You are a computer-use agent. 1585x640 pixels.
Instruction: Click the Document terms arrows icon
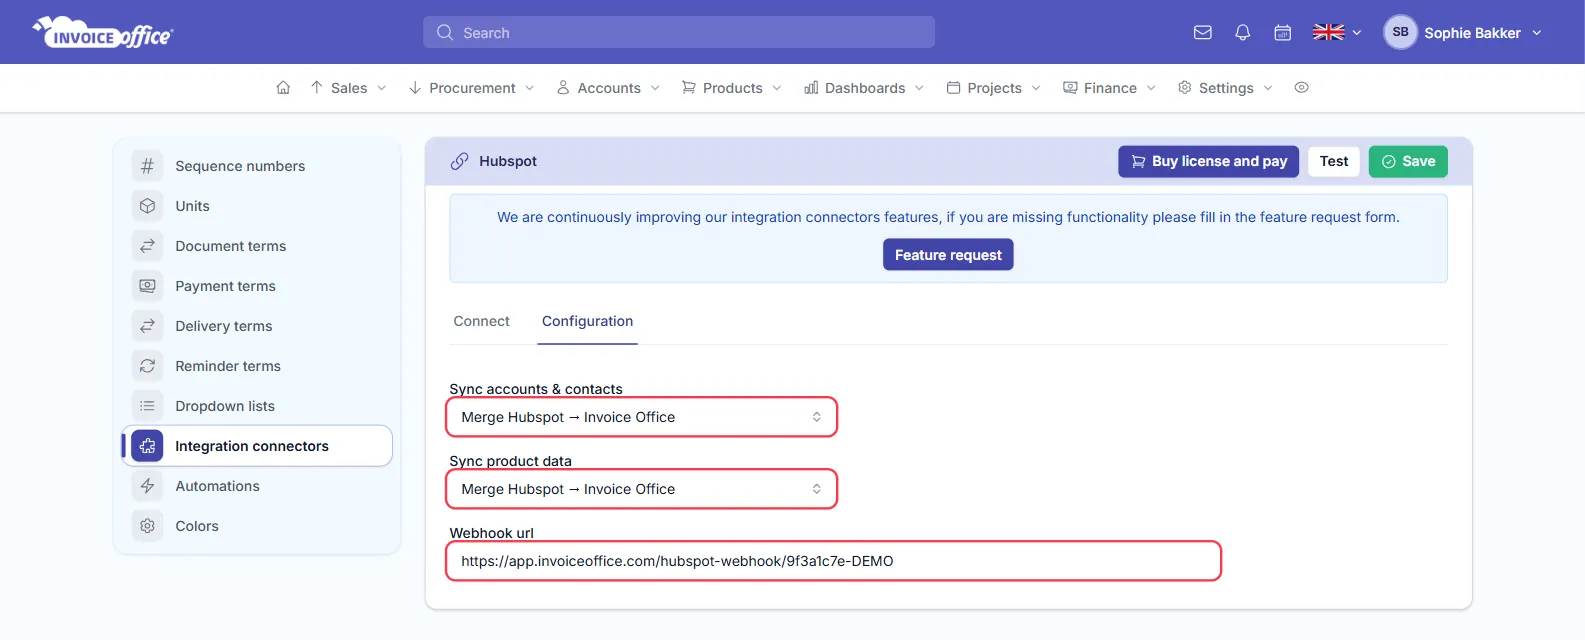147,246
